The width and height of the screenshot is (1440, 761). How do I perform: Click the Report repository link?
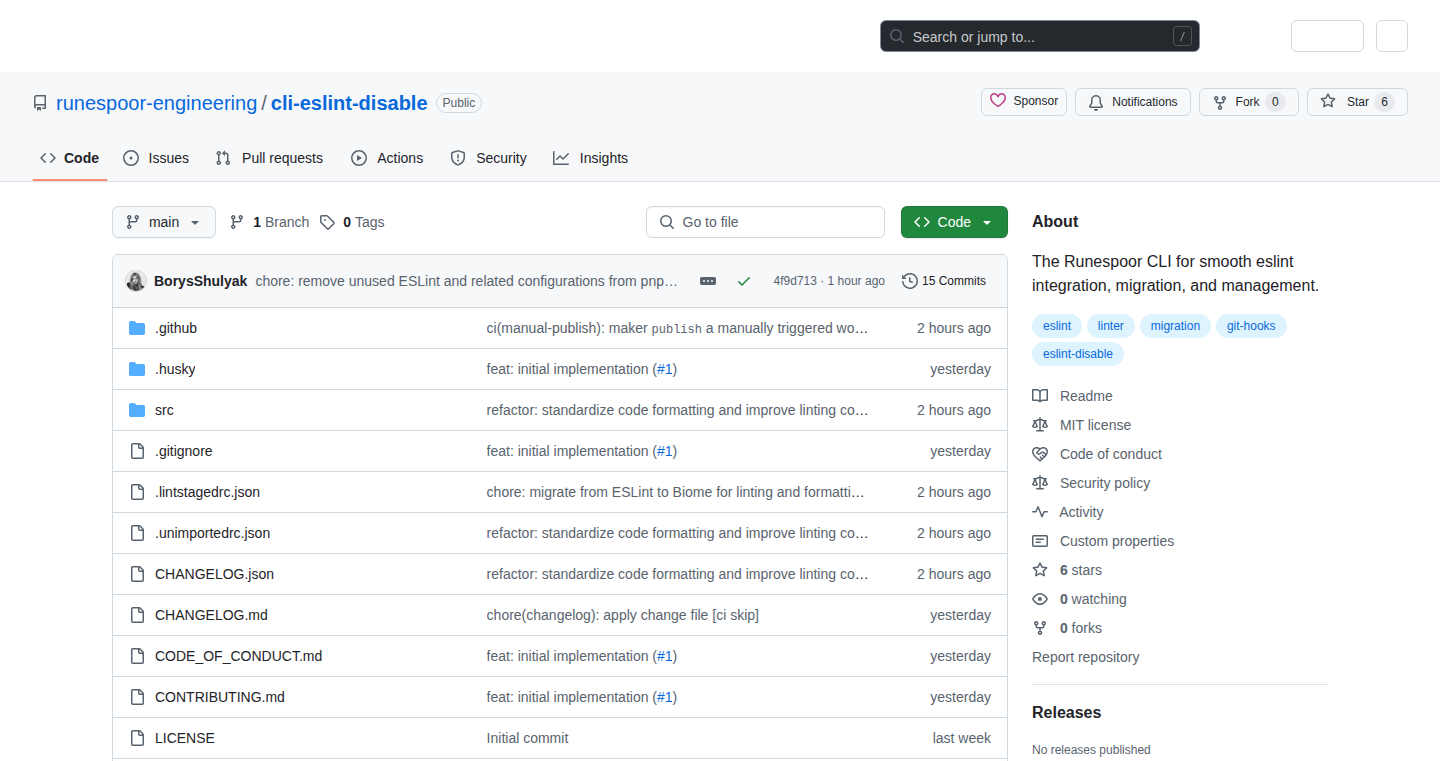tap(1085, 657)
